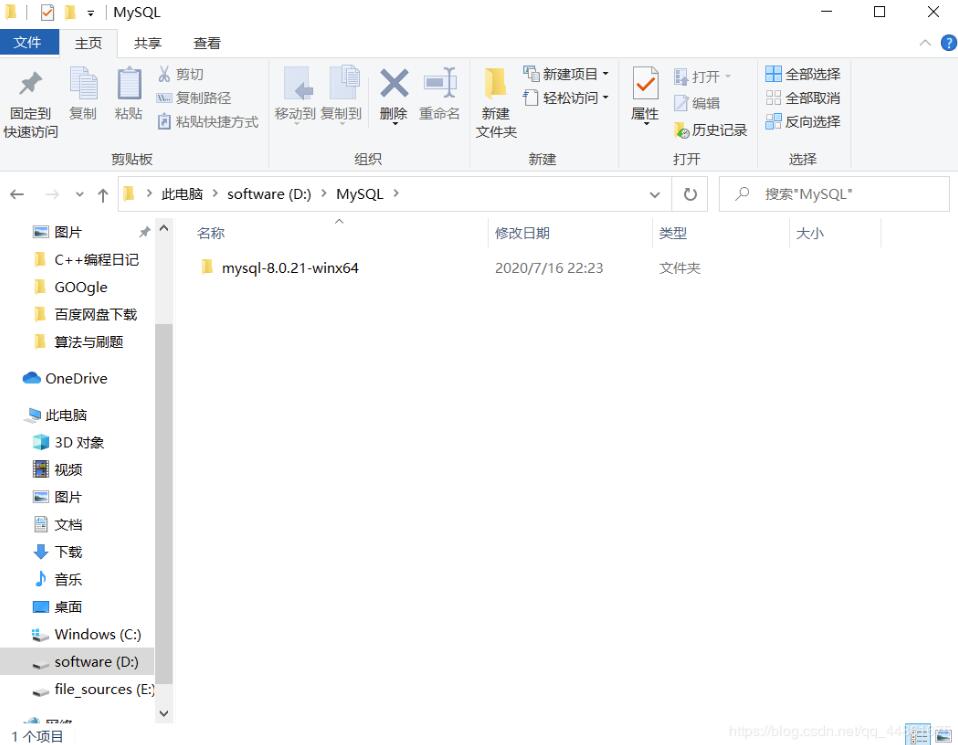This screenshot has width=958, height=745.
Task: Click Edit (编辑) in Open group
Action: (697, 103)
